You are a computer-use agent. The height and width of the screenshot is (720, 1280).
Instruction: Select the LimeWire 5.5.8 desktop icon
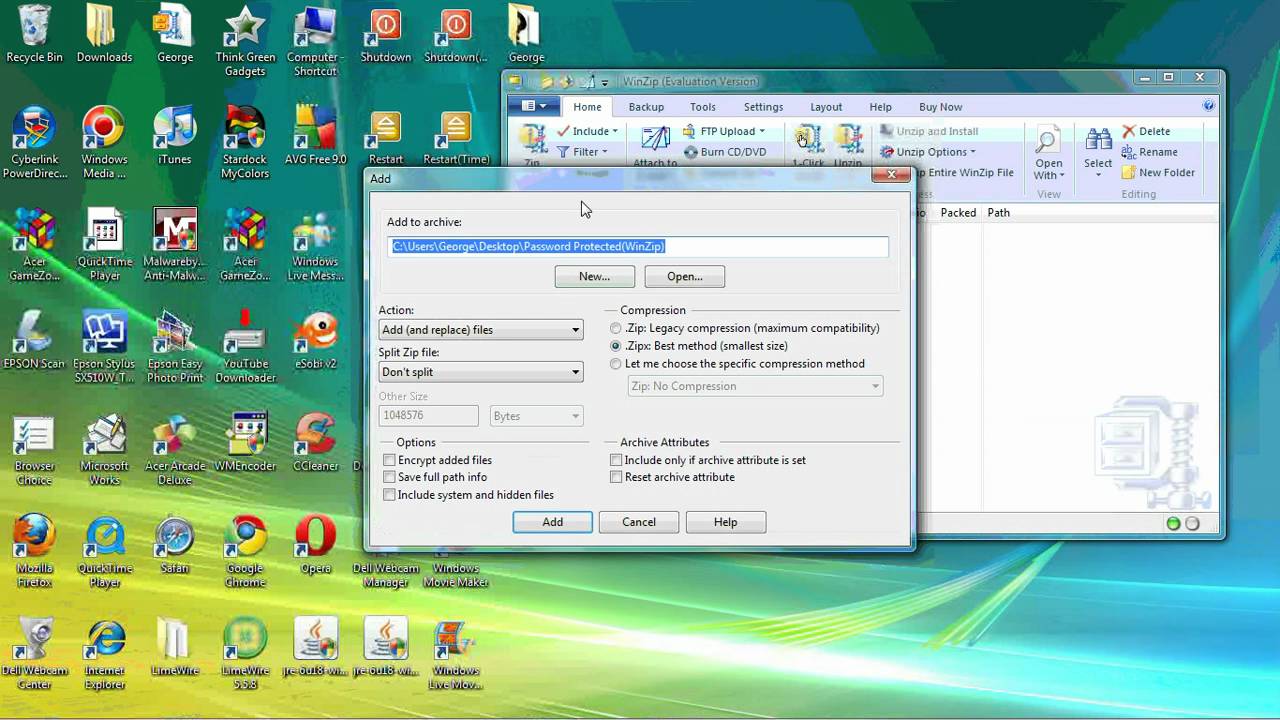tap(245, 655)
